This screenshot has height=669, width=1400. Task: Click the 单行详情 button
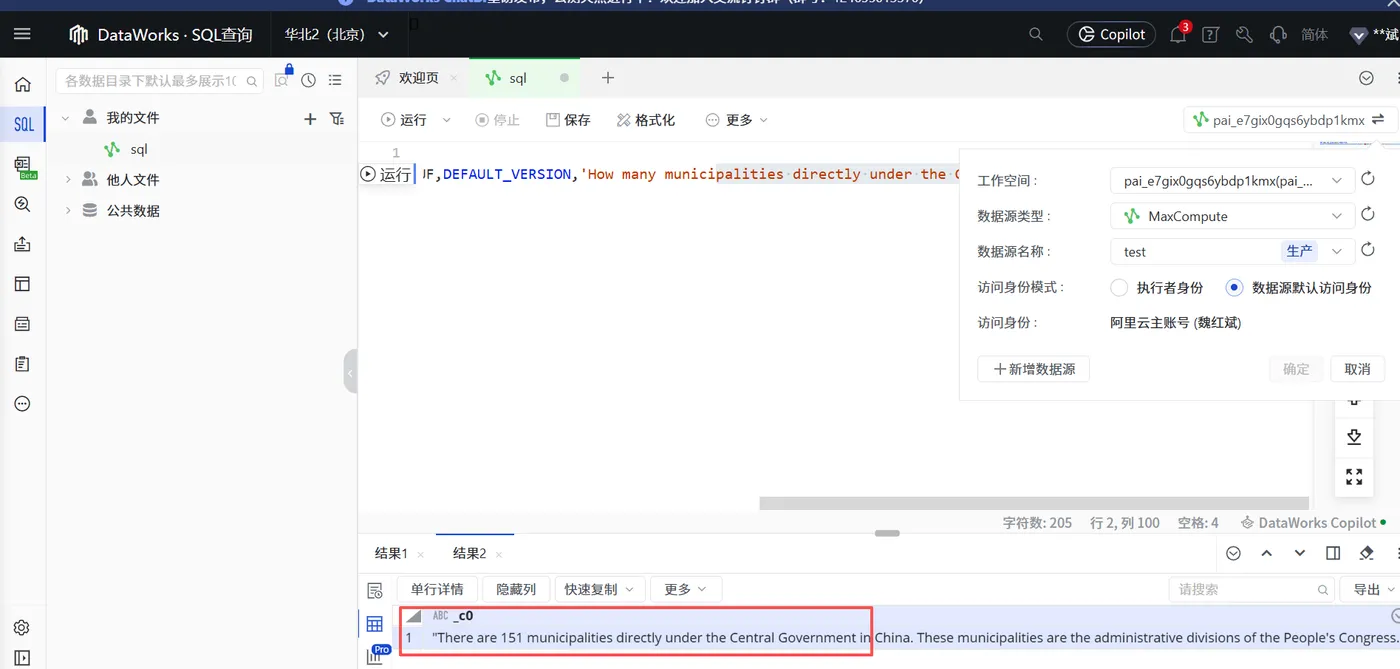click(x=437, y=589)
